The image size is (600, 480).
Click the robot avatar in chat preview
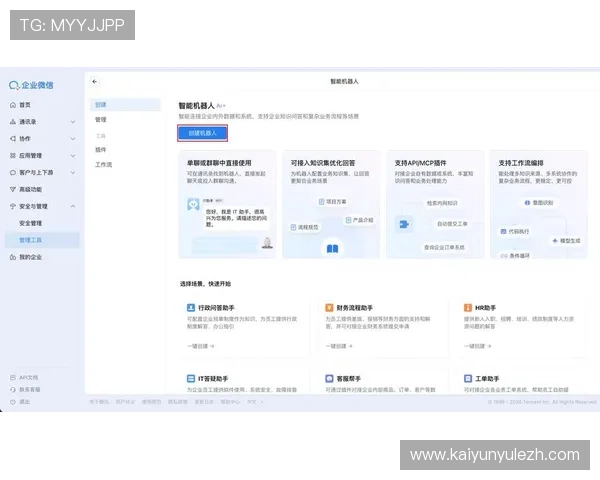tap(193, 204)
